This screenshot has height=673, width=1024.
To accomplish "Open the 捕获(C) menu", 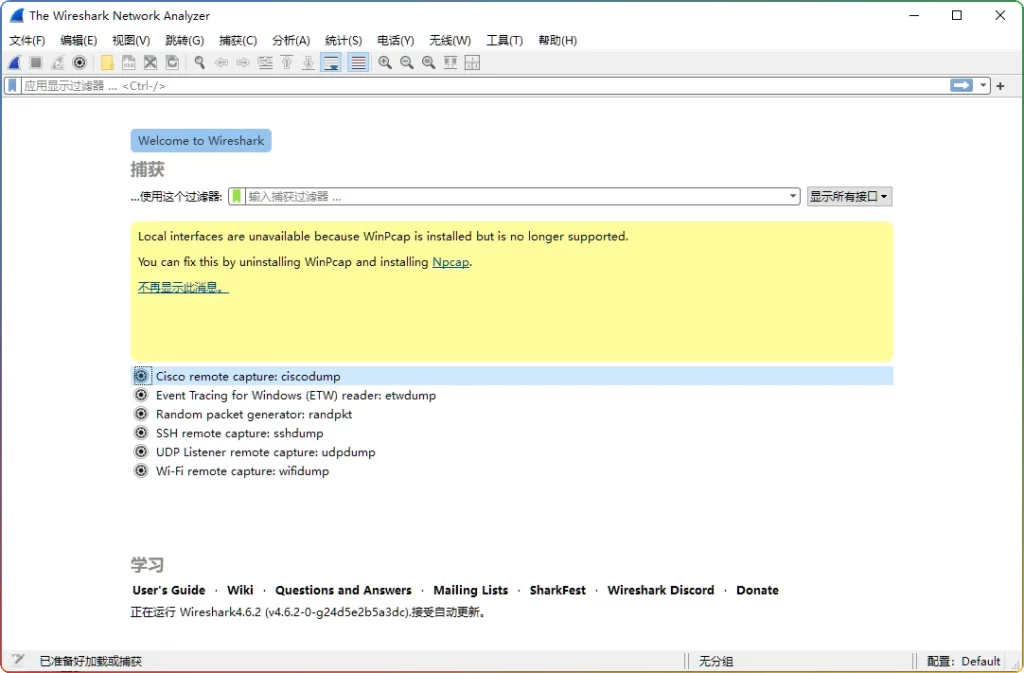I will [237, 40].
